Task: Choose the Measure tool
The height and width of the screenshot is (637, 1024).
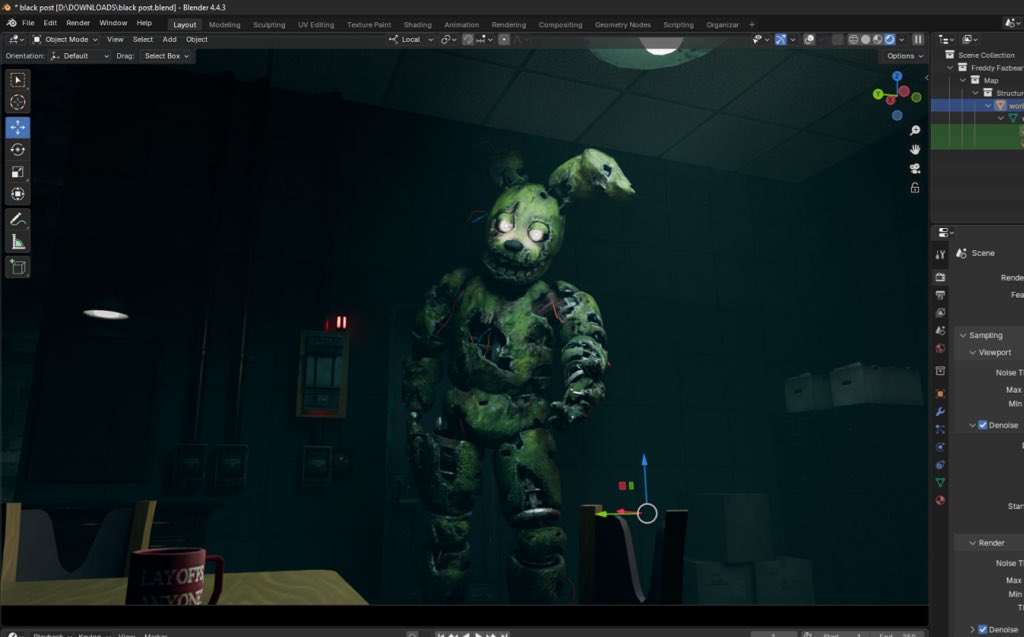Action: click(x=18, y=242)
